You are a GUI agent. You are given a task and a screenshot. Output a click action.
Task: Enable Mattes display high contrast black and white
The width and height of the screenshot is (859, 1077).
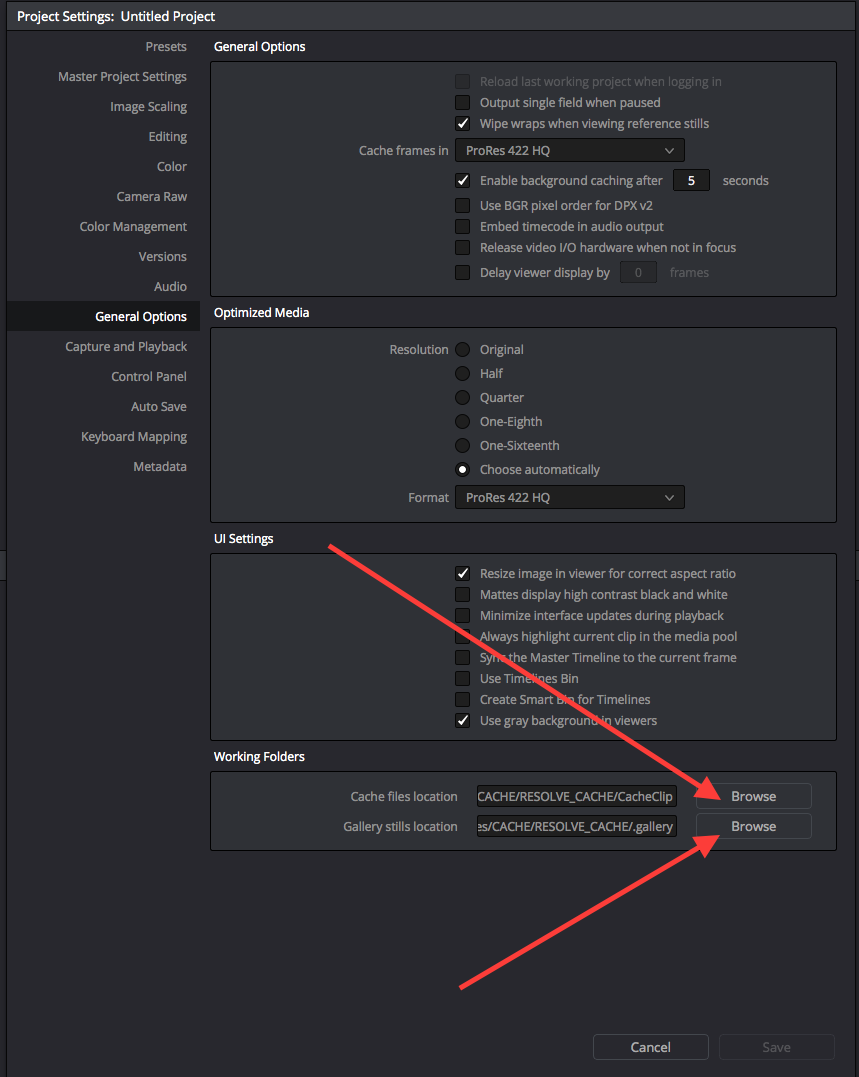[463, 595]
